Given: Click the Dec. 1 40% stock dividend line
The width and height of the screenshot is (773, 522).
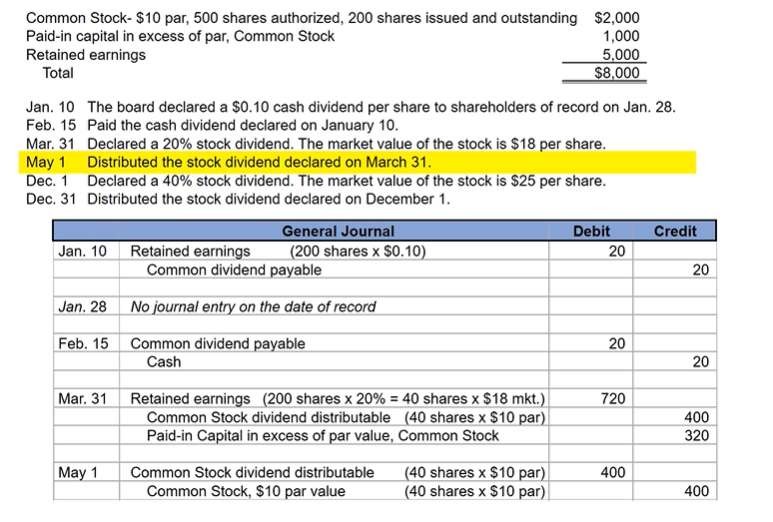Looking at the screenshot, I should pos(345,181).
